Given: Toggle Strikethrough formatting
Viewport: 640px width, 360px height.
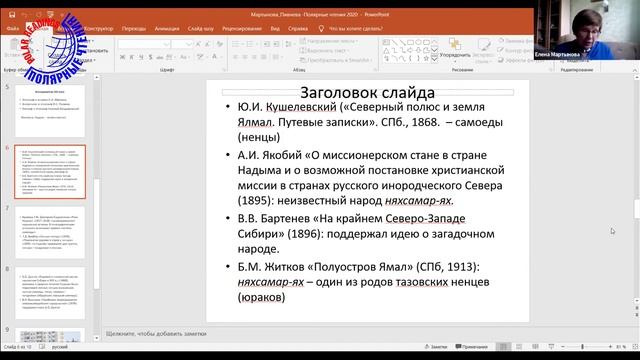Looking at the screenshot, I should tap(160, 57).
